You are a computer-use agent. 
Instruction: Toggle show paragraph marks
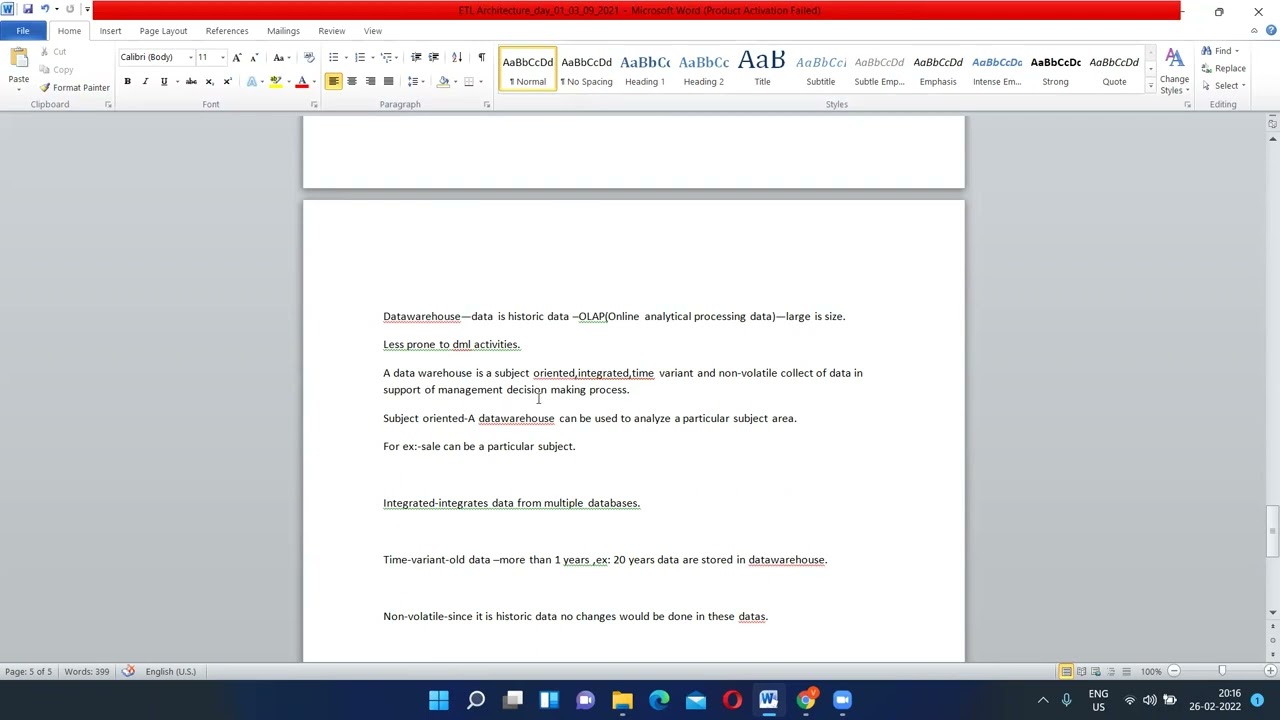[481, 57]
